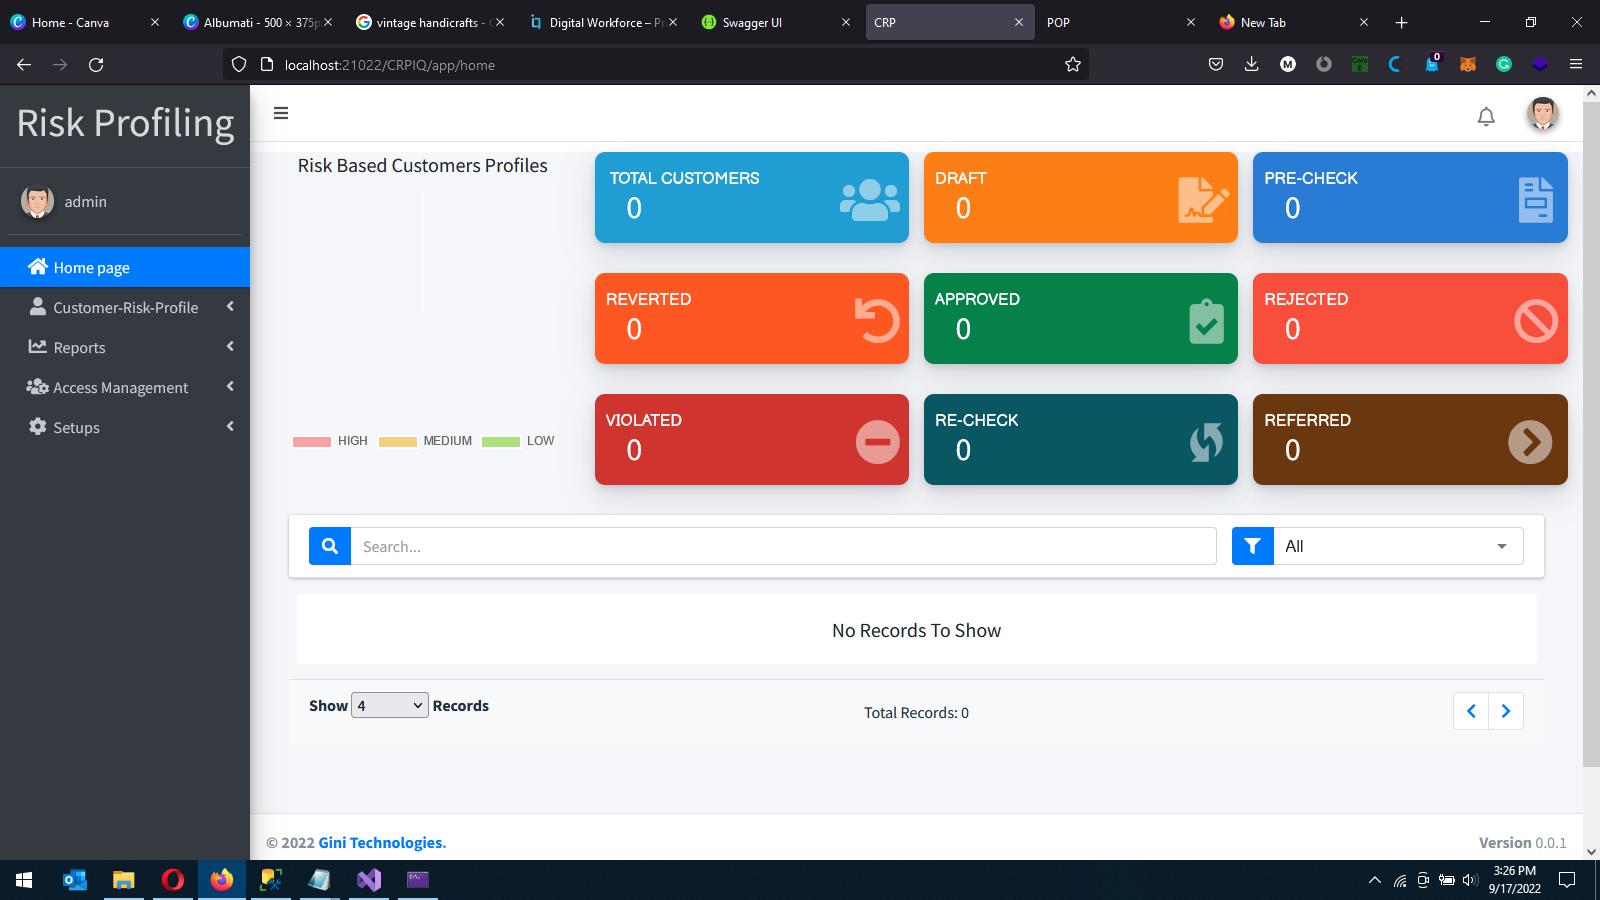This screenshot has width=1600, height=900.
Task: Expand the Setups sidebar menu
Action: [x=125, y=427]
